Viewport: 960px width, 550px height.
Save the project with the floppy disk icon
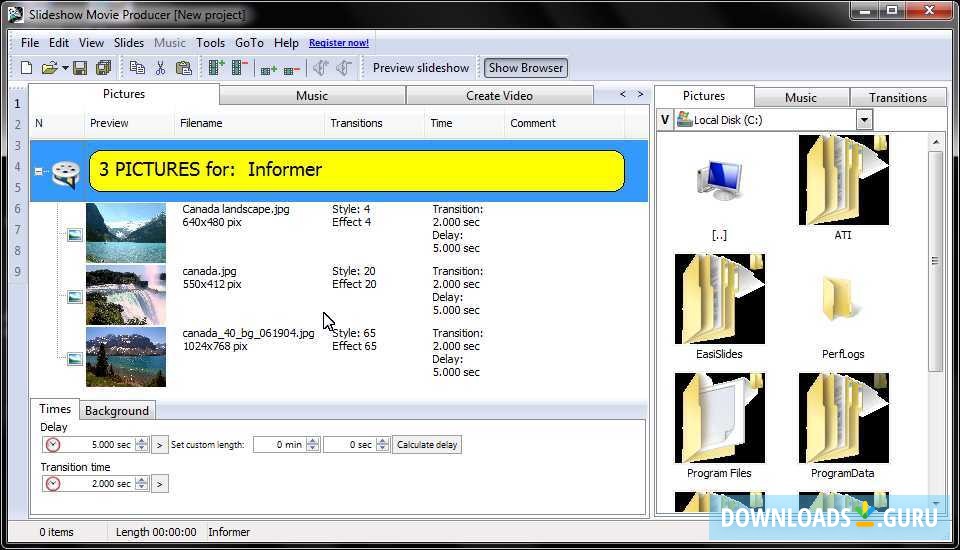[80, 68]
